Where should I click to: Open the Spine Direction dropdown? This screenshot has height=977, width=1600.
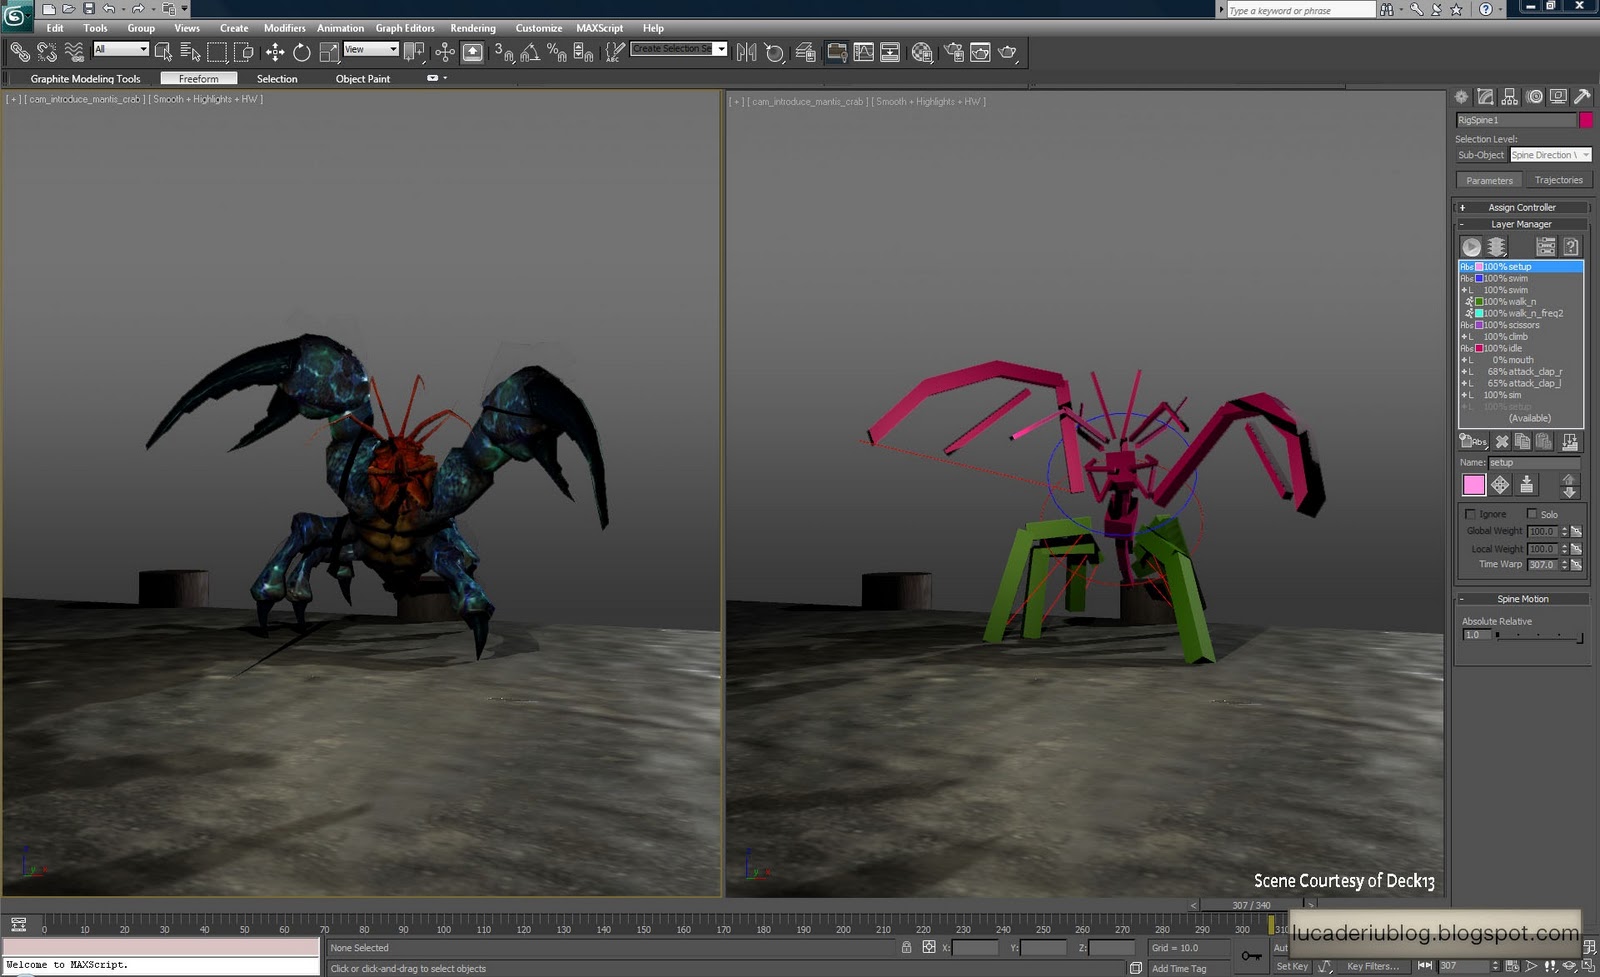click(x=1550, y=155)
